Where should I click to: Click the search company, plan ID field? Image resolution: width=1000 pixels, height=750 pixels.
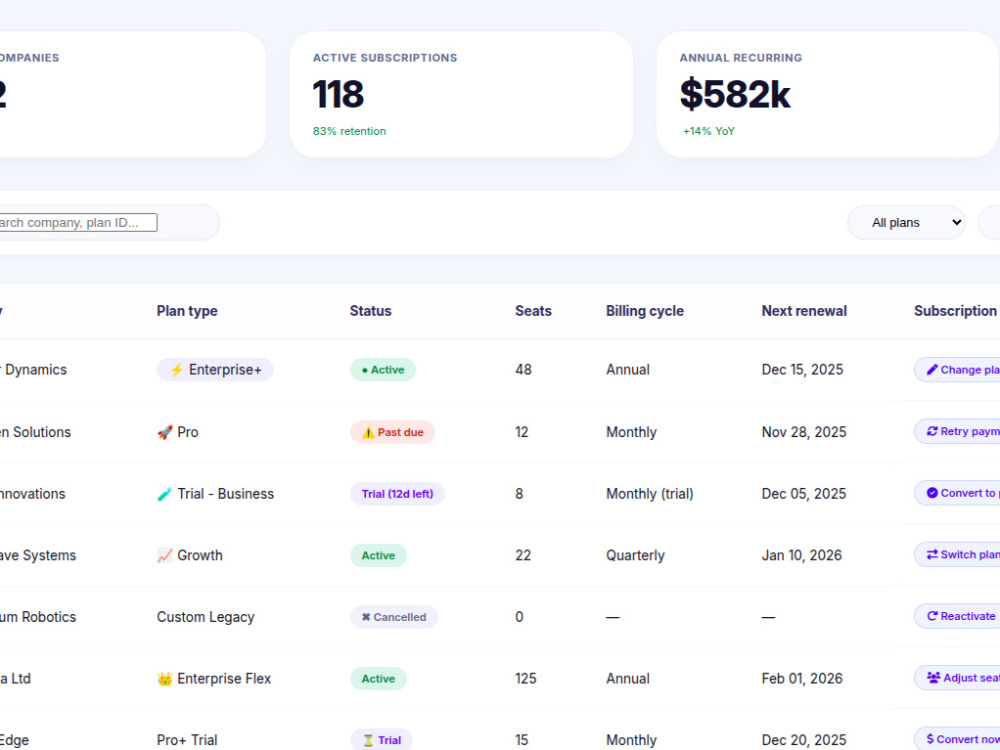(78, 223)
